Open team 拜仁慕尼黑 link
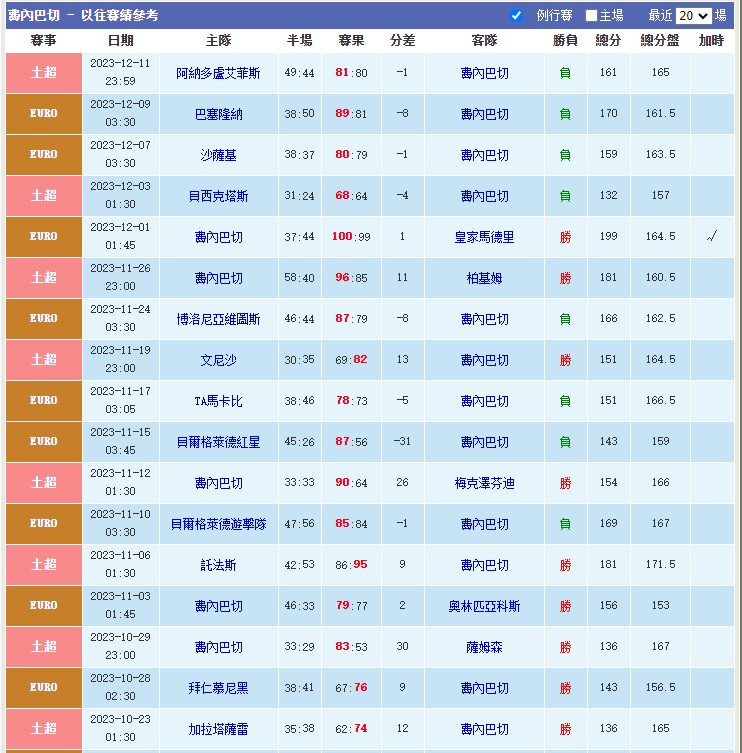 [218, 688]
